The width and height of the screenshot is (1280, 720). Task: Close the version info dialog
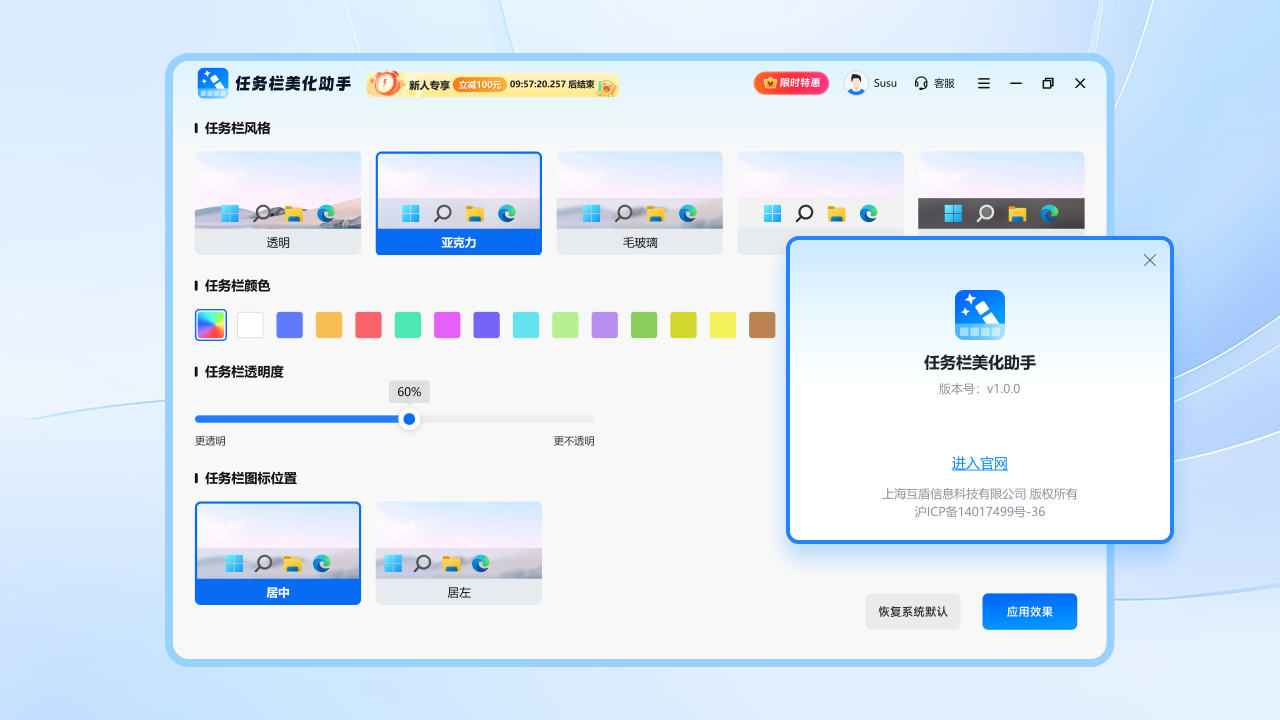1149,260
